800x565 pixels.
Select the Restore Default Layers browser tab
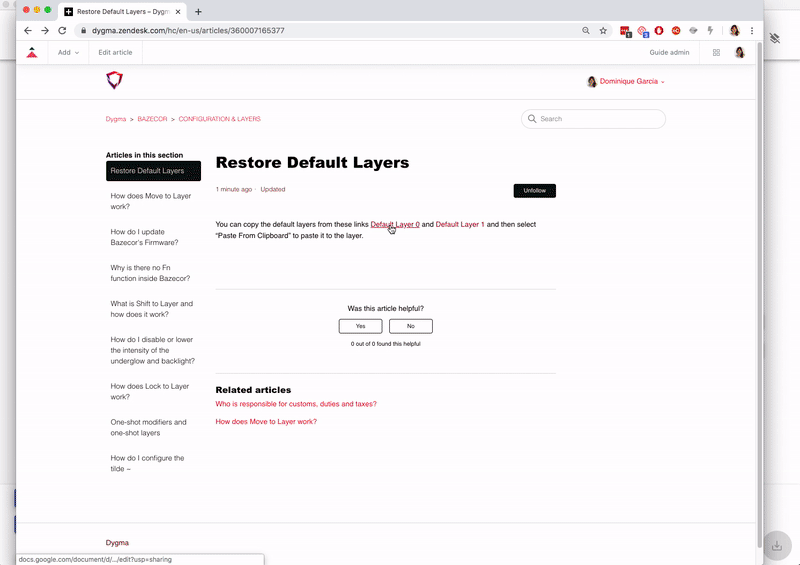(122, 11)
